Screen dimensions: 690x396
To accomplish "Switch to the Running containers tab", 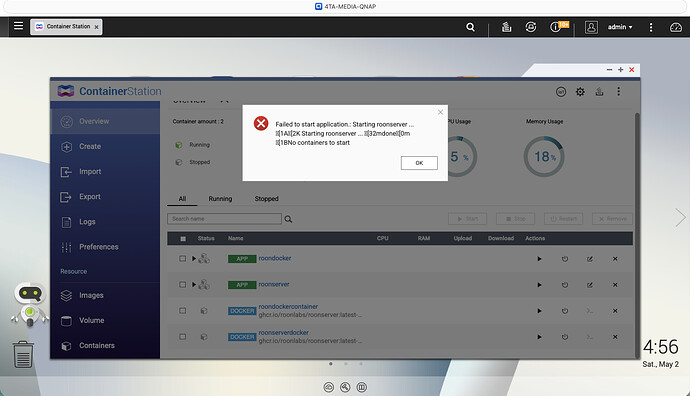I will coord(220,199).
